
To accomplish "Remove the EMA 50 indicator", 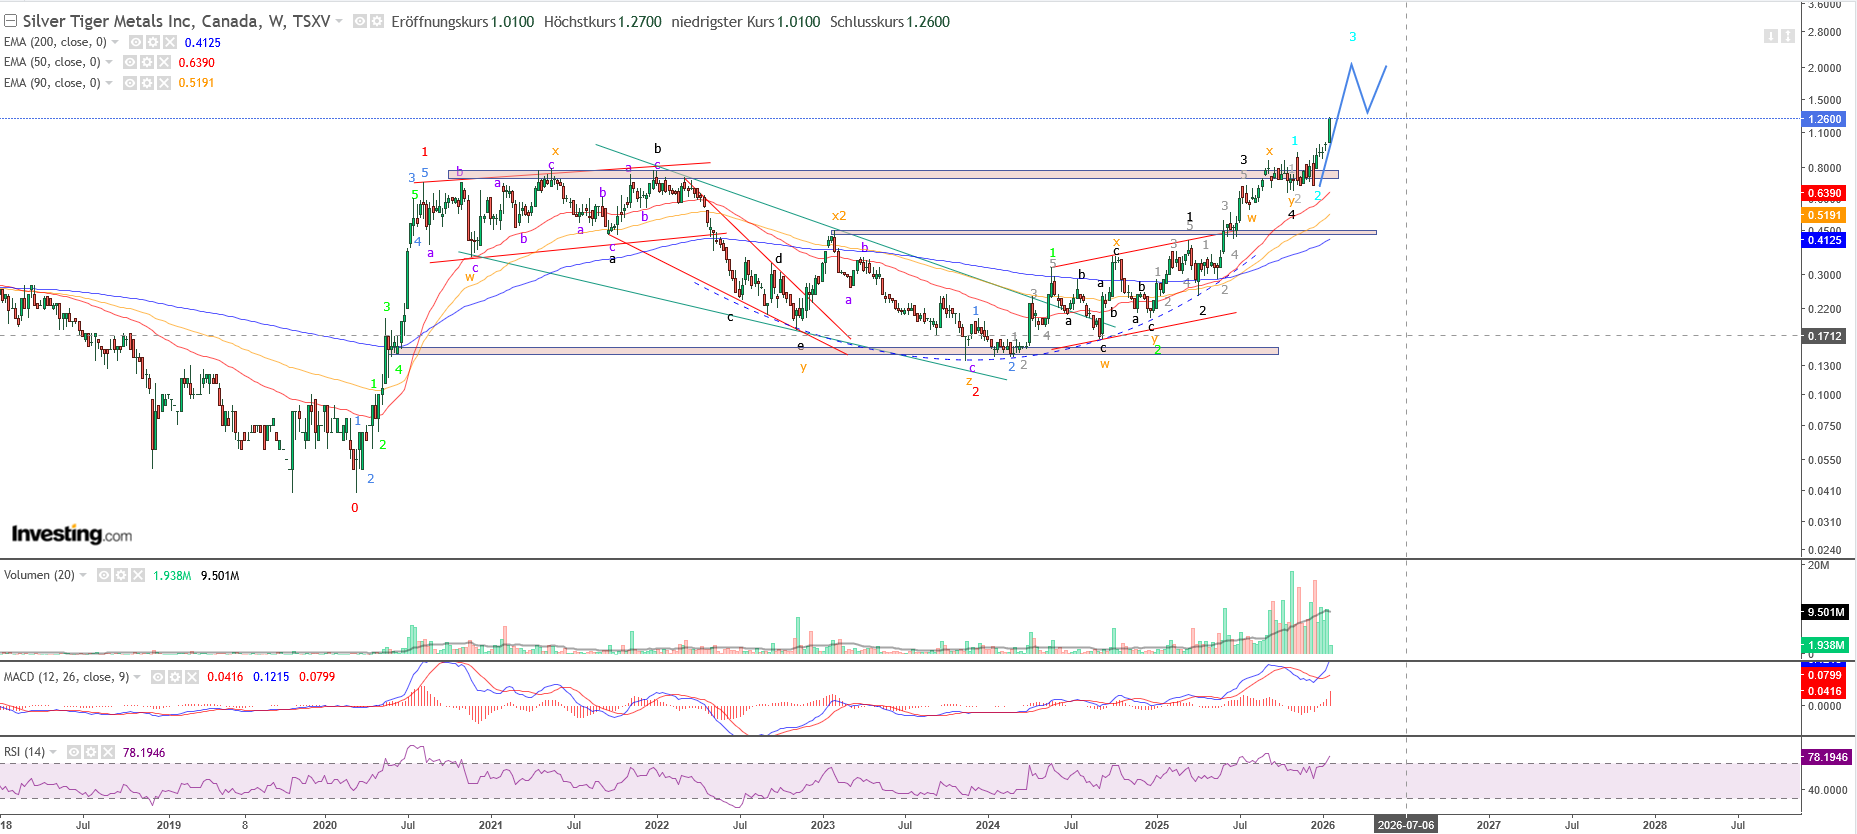I will pyautogui.click(x=163, y=62).
